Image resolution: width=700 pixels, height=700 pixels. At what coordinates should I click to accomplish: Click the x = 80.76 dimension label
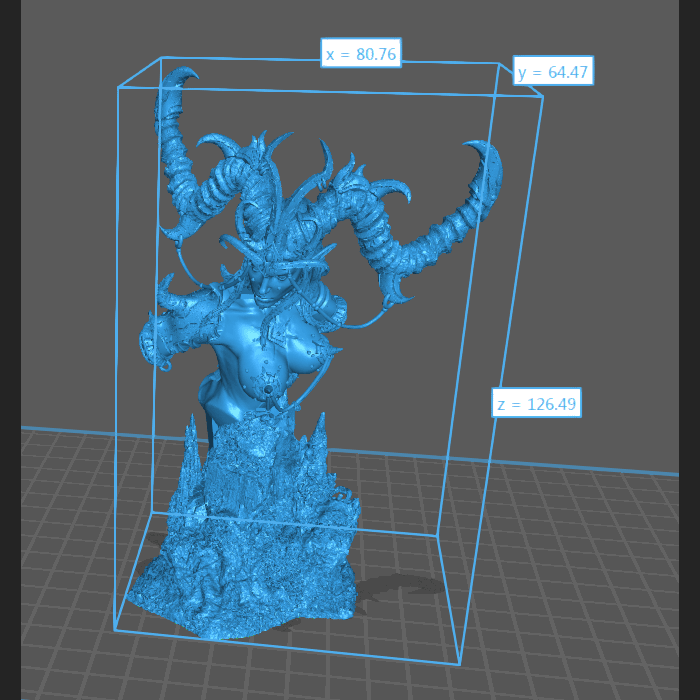361,54
